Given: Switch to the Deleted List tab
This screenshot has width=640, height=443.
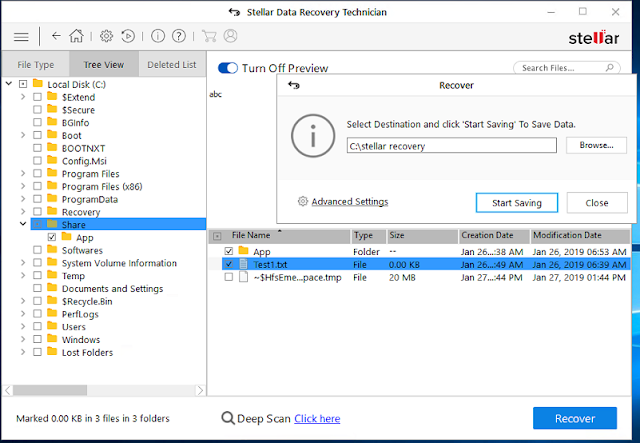Looking at the screenshot, I should [172, 65].
